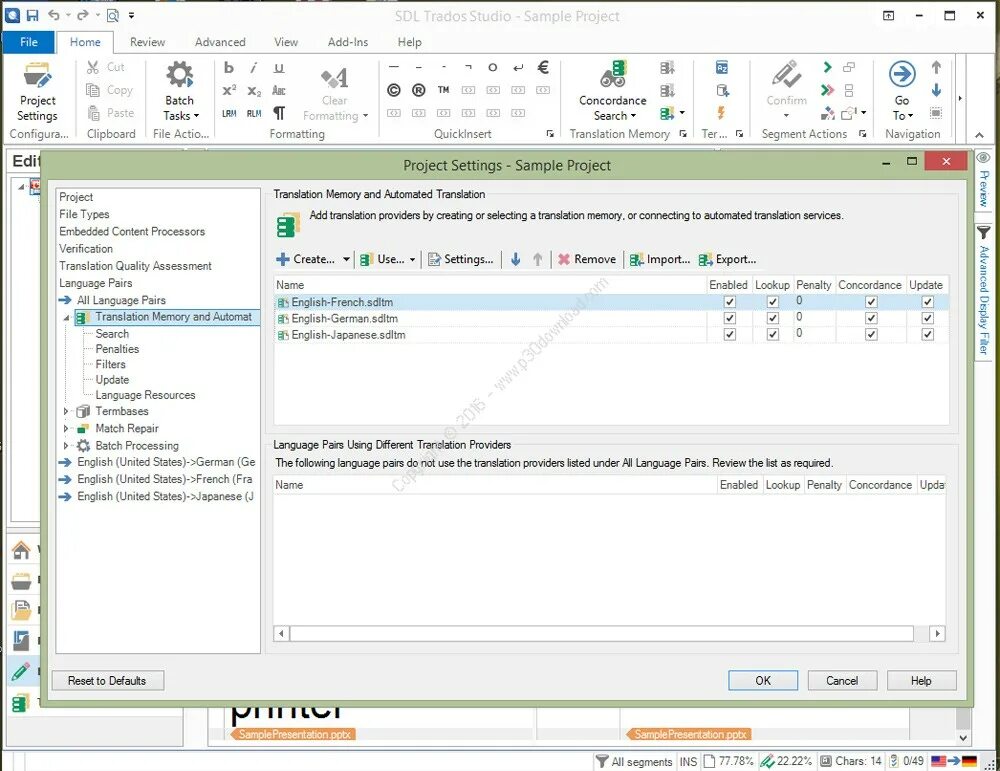This screenshot has width=1000, height=771.
Task: Click the Save icon in title bar
Action: click(32, 15)
